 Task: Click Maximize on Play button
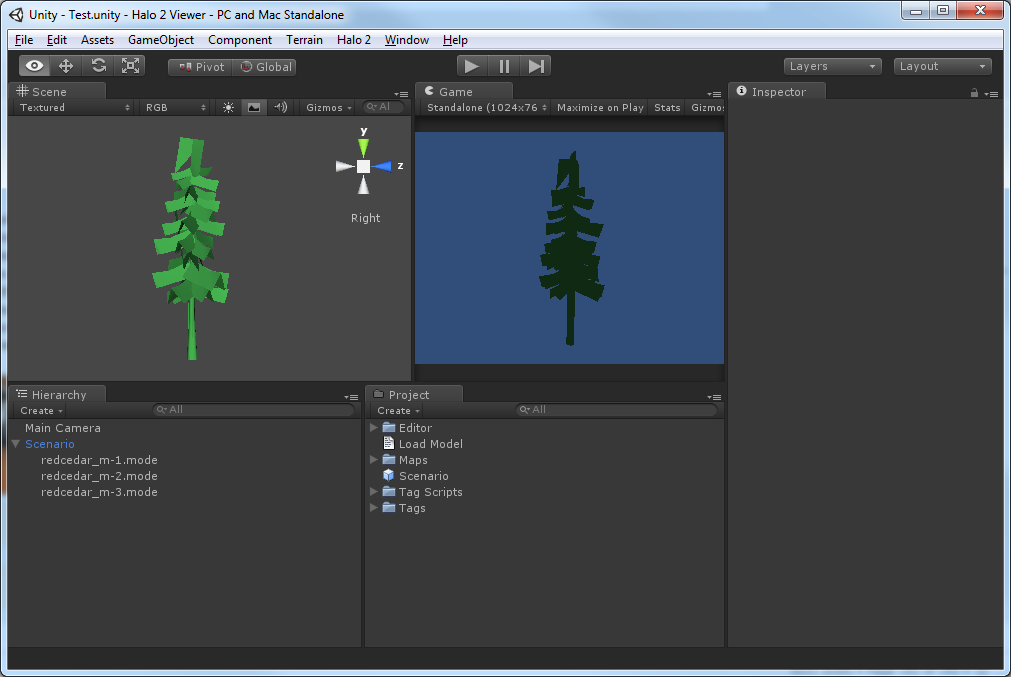(x=600, y=108)
